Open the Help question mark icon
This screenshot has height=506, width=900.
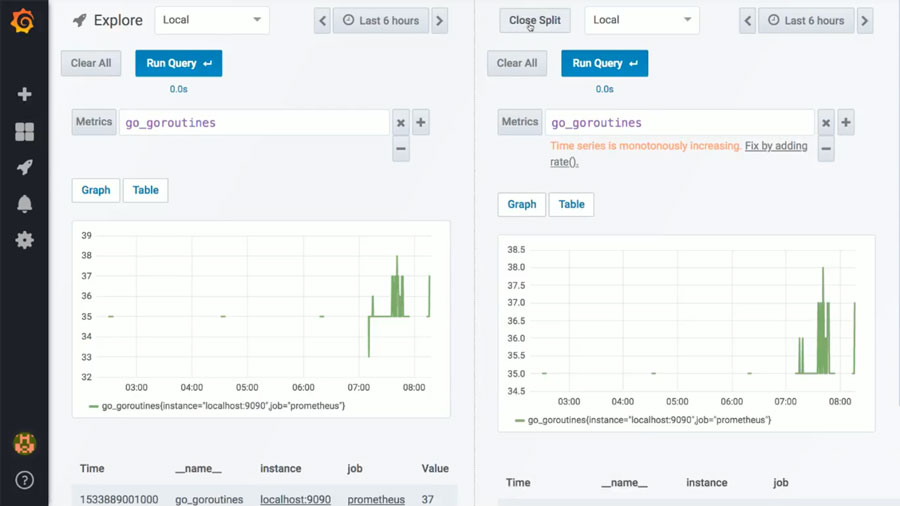24,480
